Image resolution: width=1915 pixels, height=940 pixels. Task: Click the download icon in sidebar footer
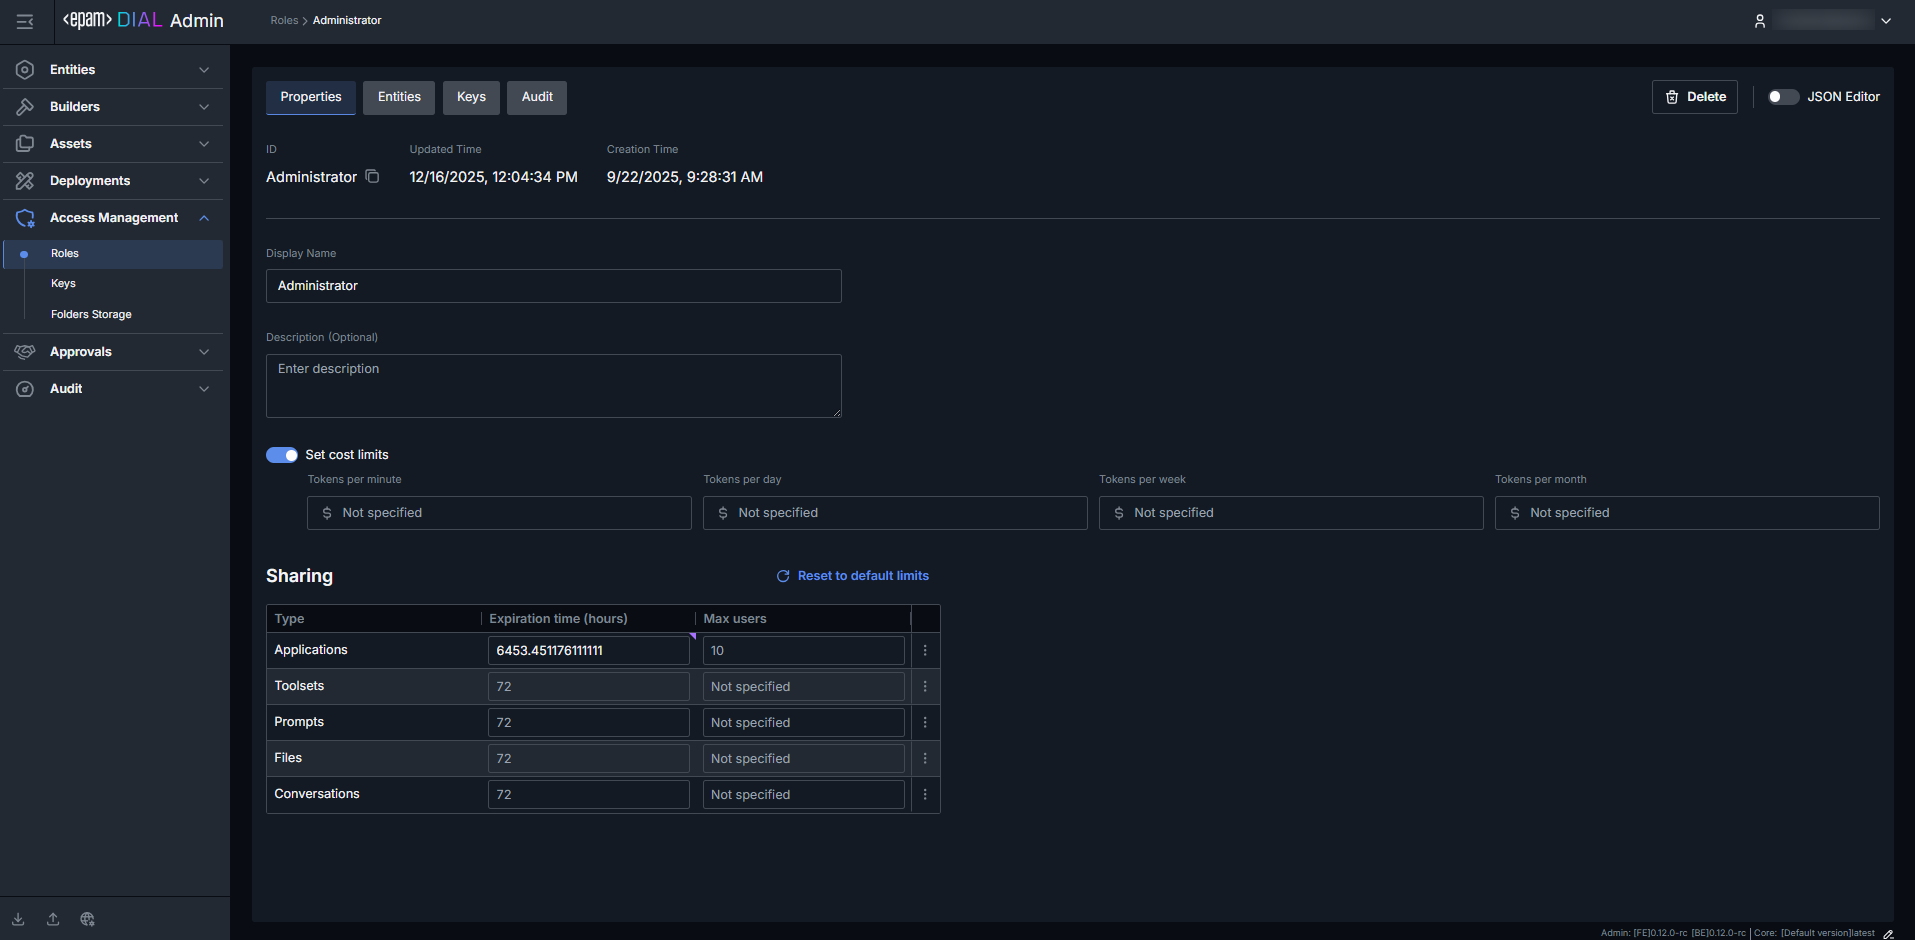click(x=18, y=919)
